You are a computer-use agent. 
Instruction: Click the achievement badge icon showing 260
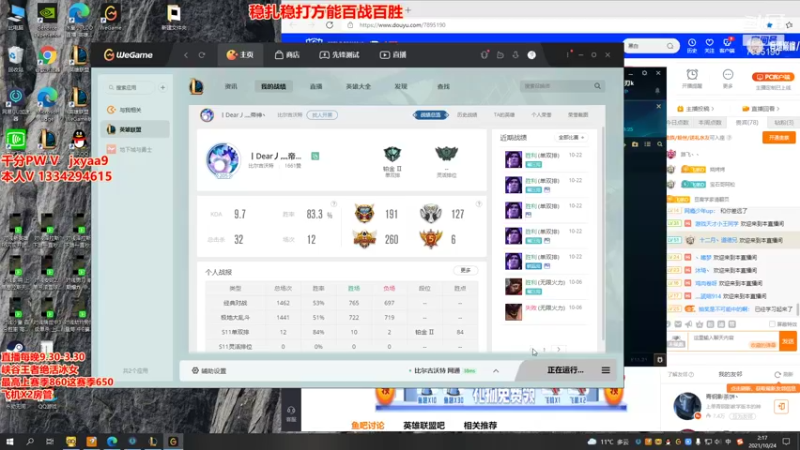364,239
